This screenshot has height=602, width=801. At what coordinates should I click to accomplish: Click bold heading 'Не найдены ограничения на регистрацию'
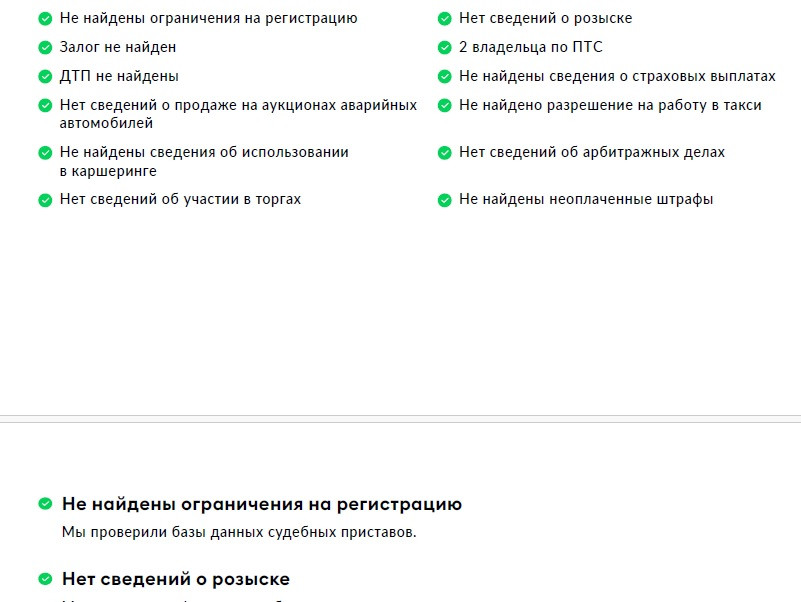(x=262, y=504)
